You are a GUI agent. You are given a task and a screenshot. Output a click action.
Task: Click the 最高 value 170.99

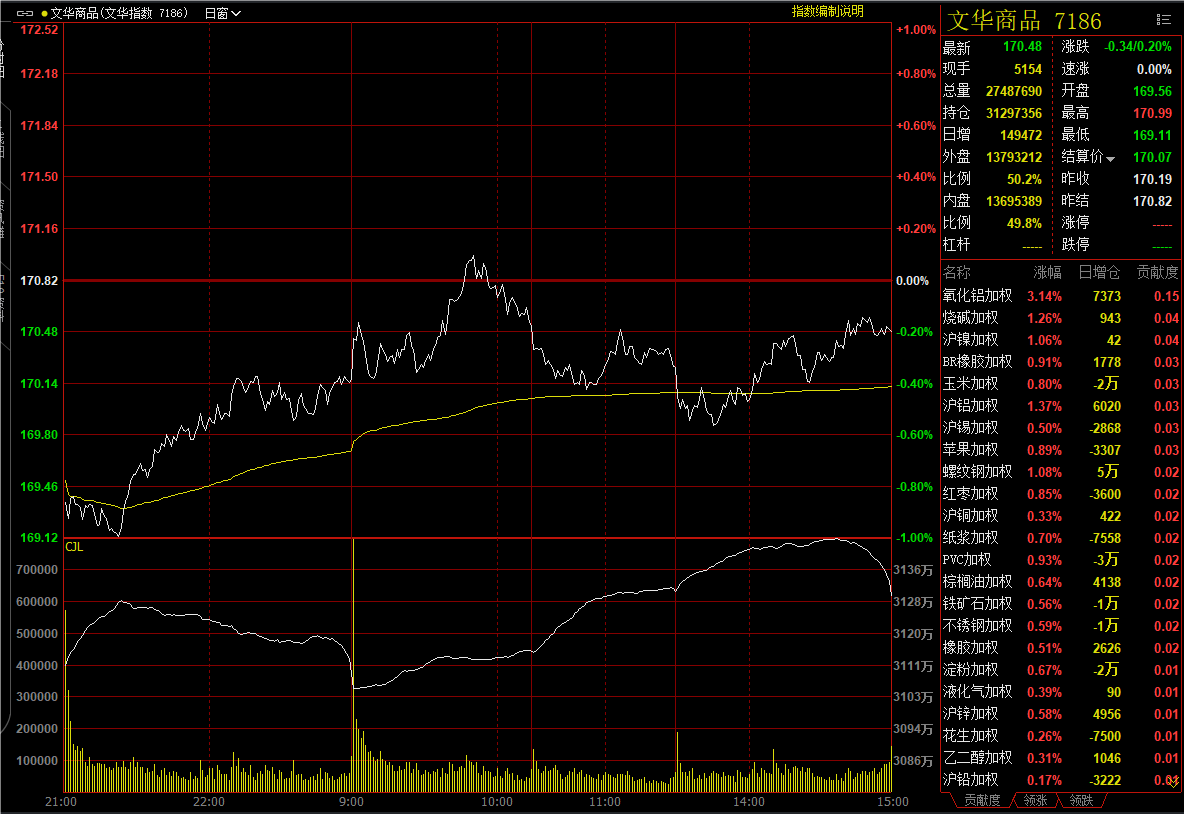click(1152, 113)
